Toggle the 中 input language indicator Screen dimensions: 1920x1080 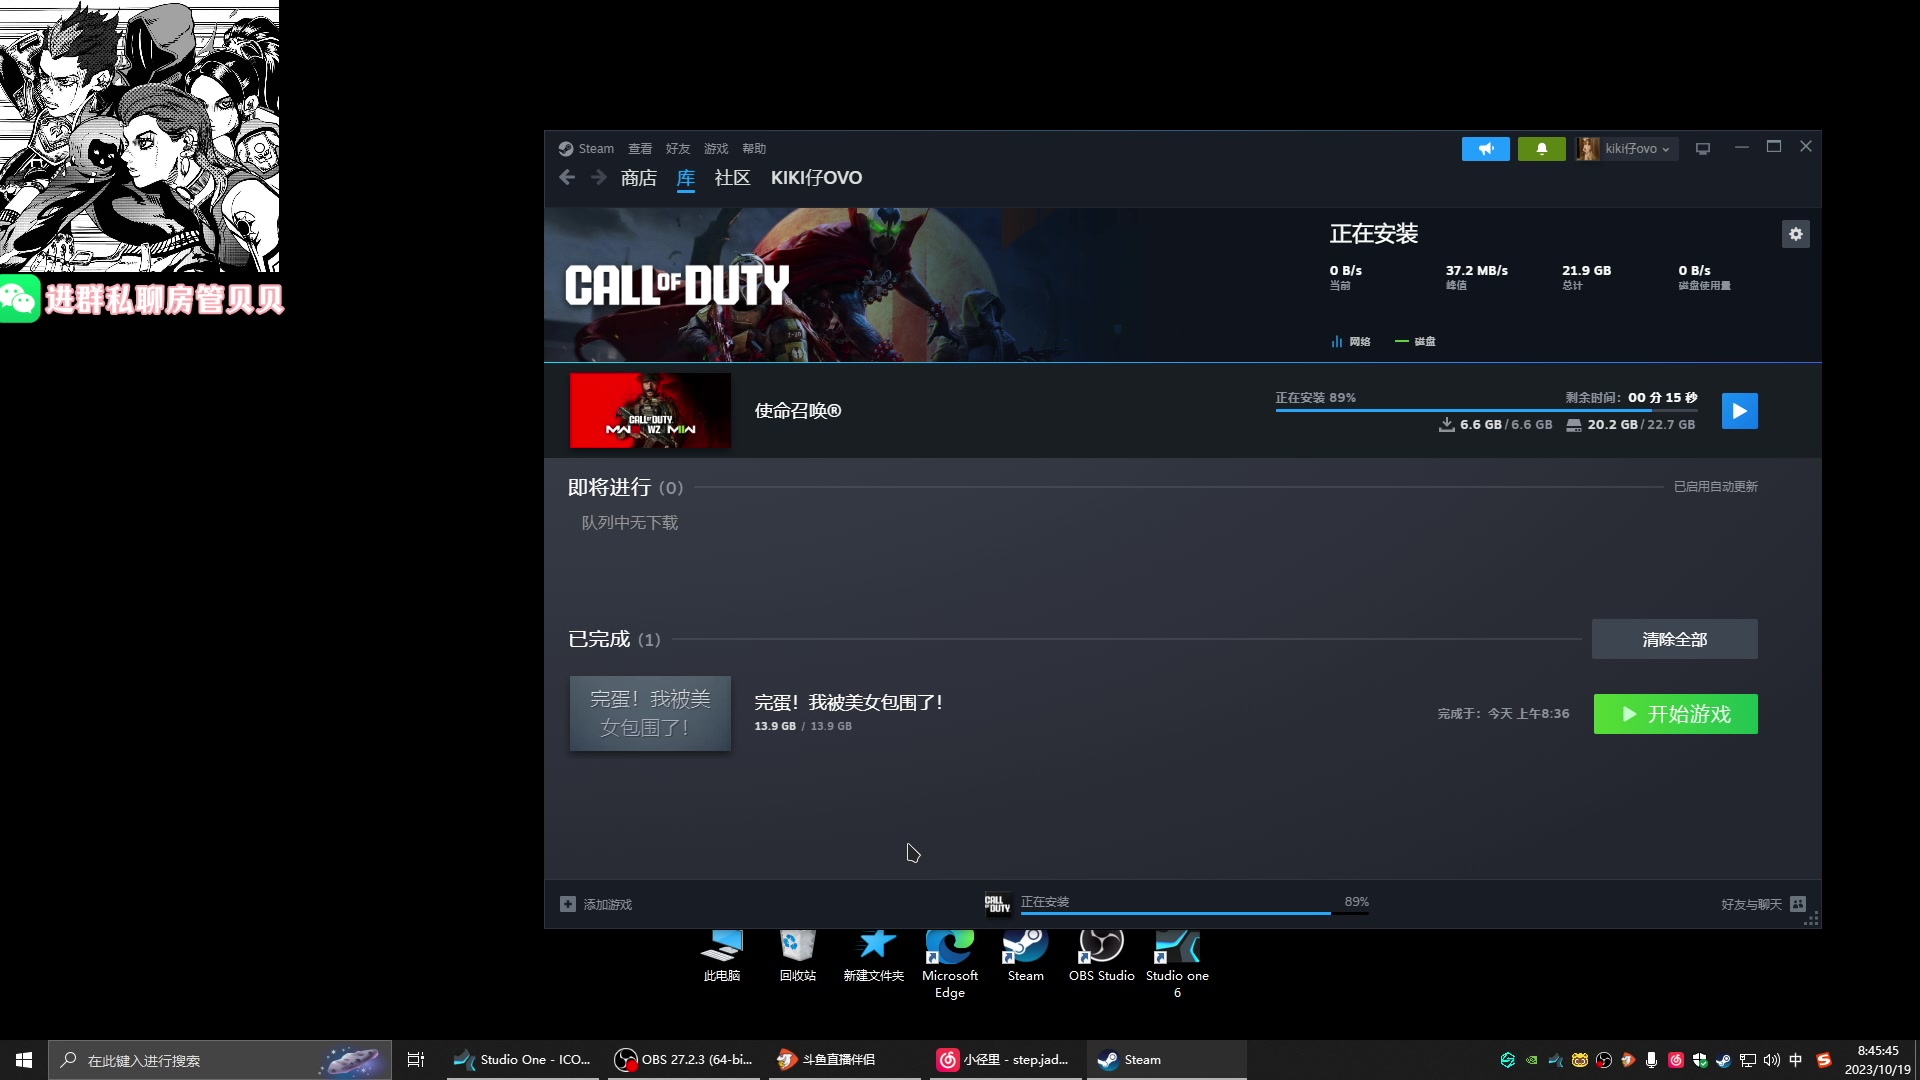pos(1796,1060)
